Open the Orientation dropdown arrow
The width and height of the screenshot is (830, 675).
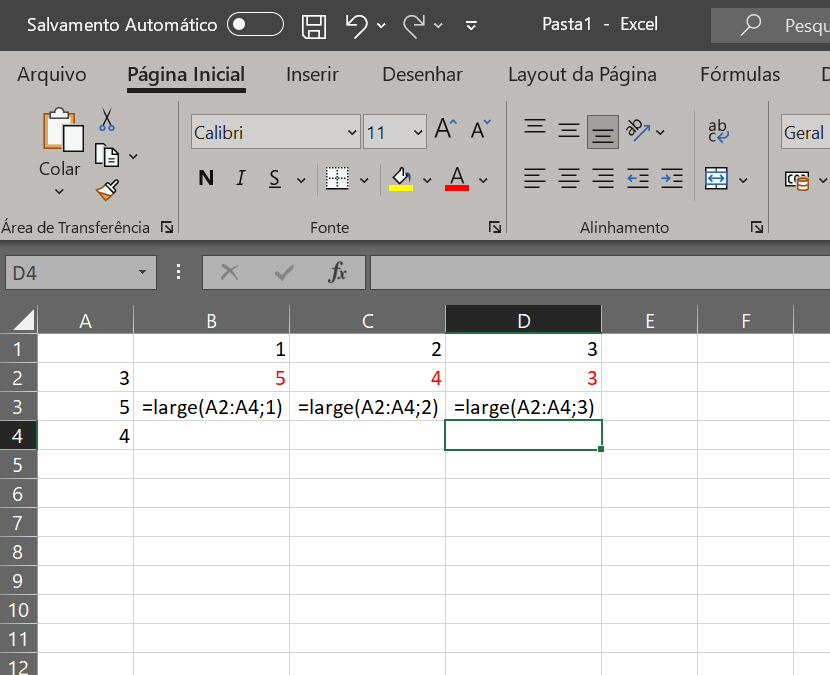[661, 132]
